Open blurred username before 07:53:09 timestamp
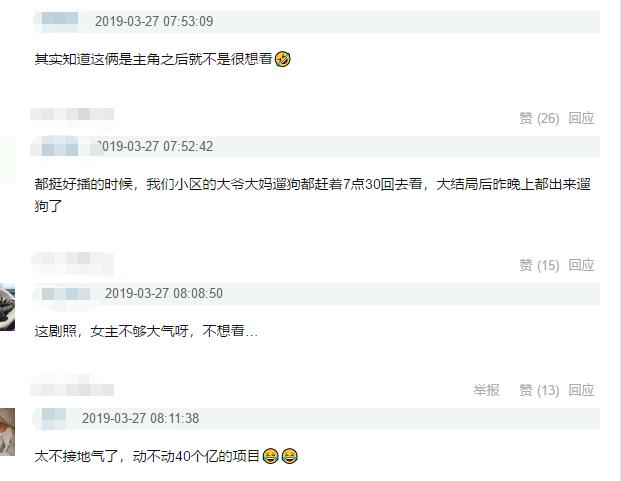Screen dimensions: 621x481 60,19
